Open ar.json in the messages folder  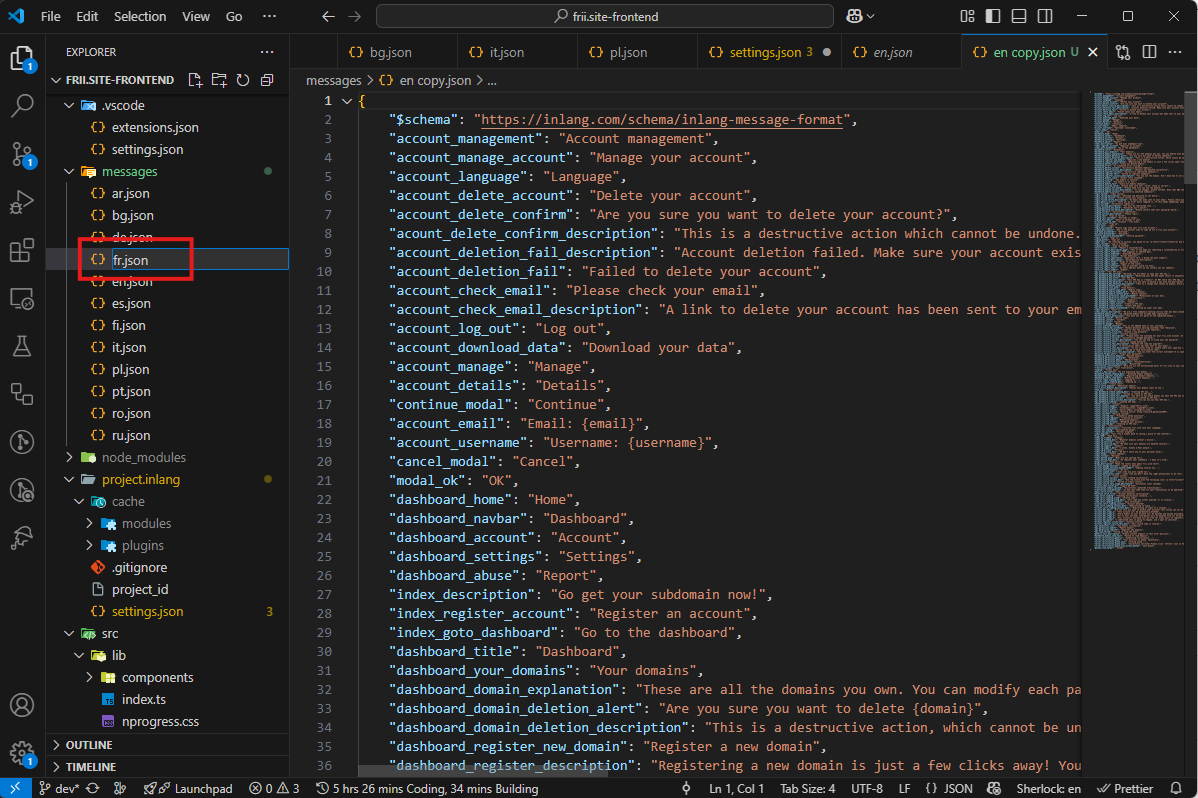coord(131,193)
